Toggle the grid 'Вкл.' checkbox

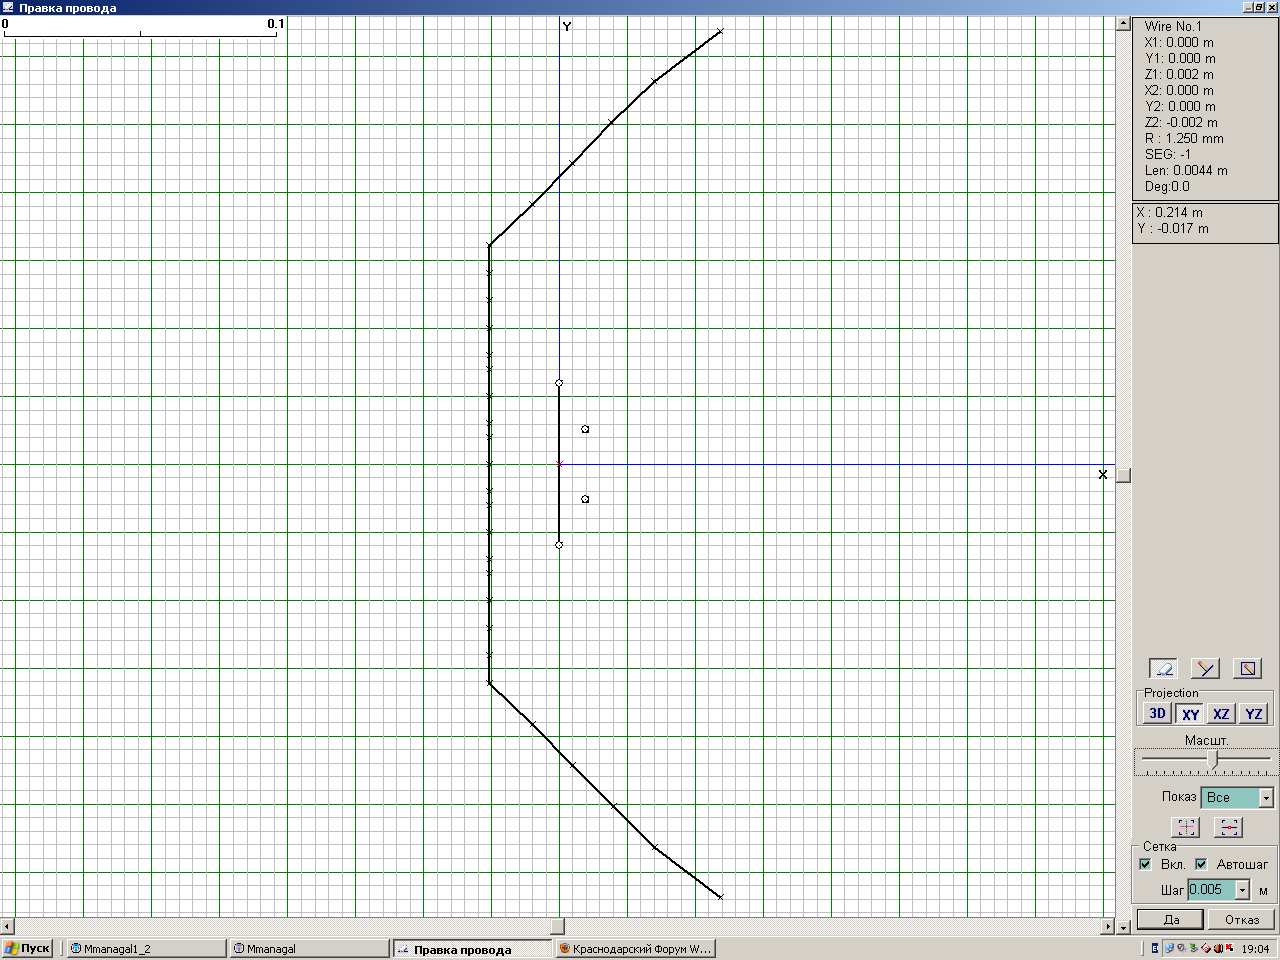(x=1146, y=864)
